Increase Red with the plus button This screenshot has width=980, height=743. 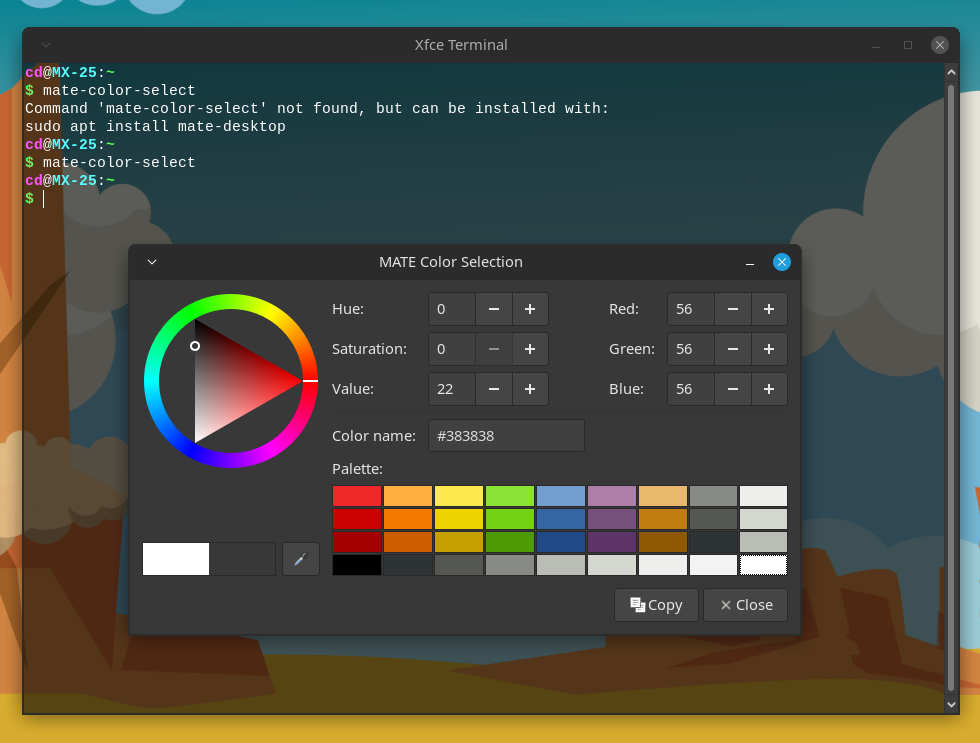pyautogui.click(x=769, y=309)
